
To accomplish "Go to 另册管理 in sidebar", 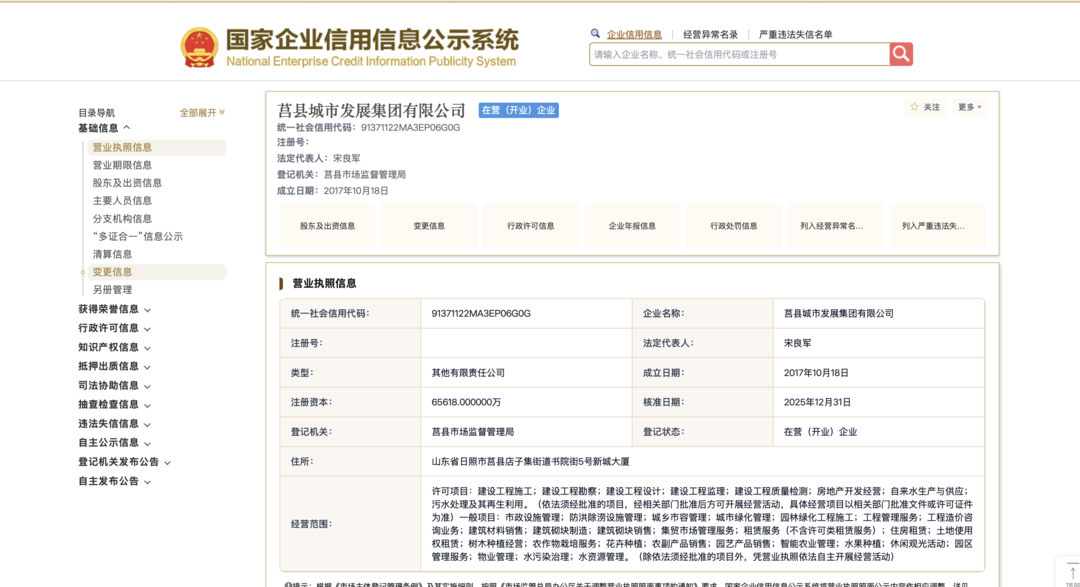I will pos(112,290).
